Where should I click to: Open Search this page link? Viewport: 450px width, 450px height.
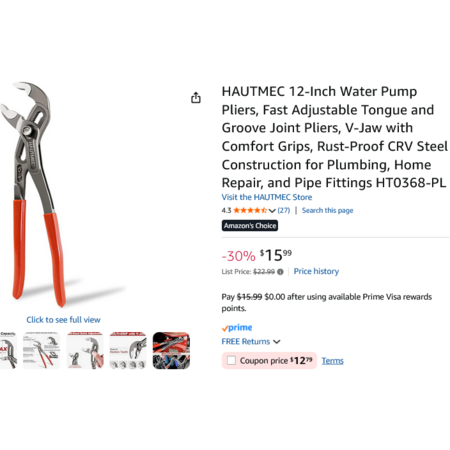(x=327, y=210)
